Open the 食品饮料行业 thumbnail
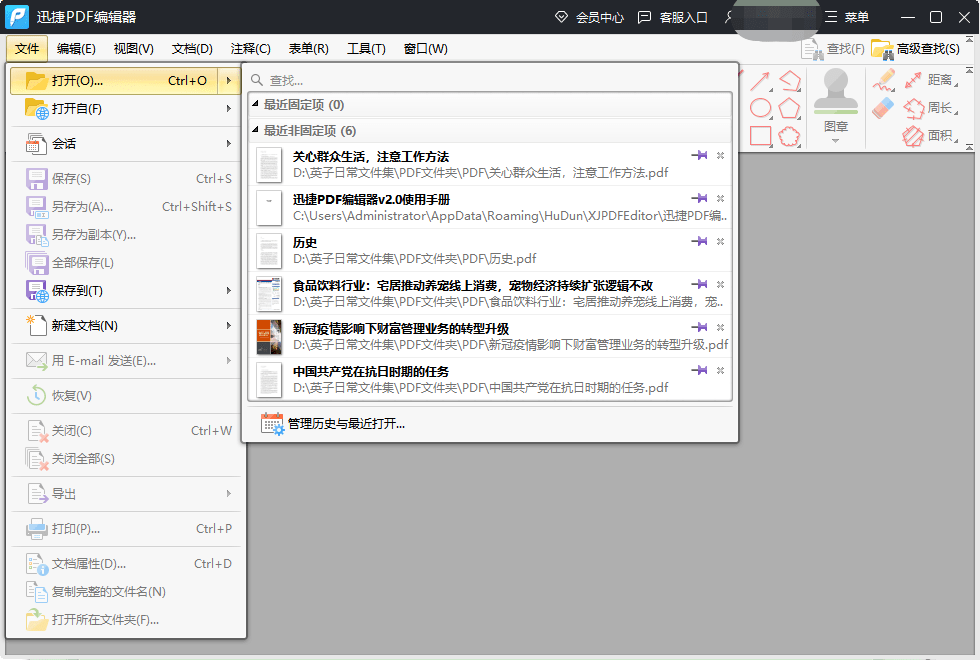This screenshot has width=980, height=660. click(x=269, y=294)
